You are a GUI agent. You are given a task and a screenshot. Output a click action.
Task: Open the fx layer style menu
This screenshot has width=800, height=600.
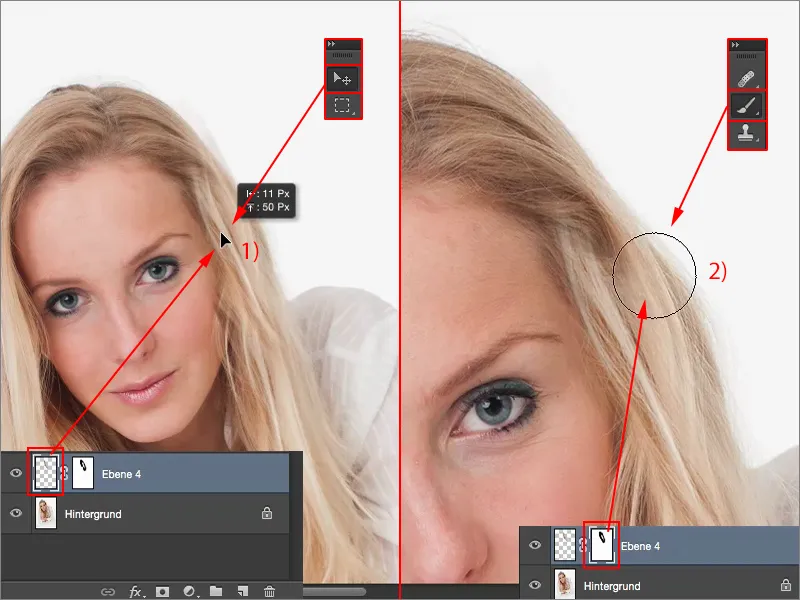pos(135,591)
